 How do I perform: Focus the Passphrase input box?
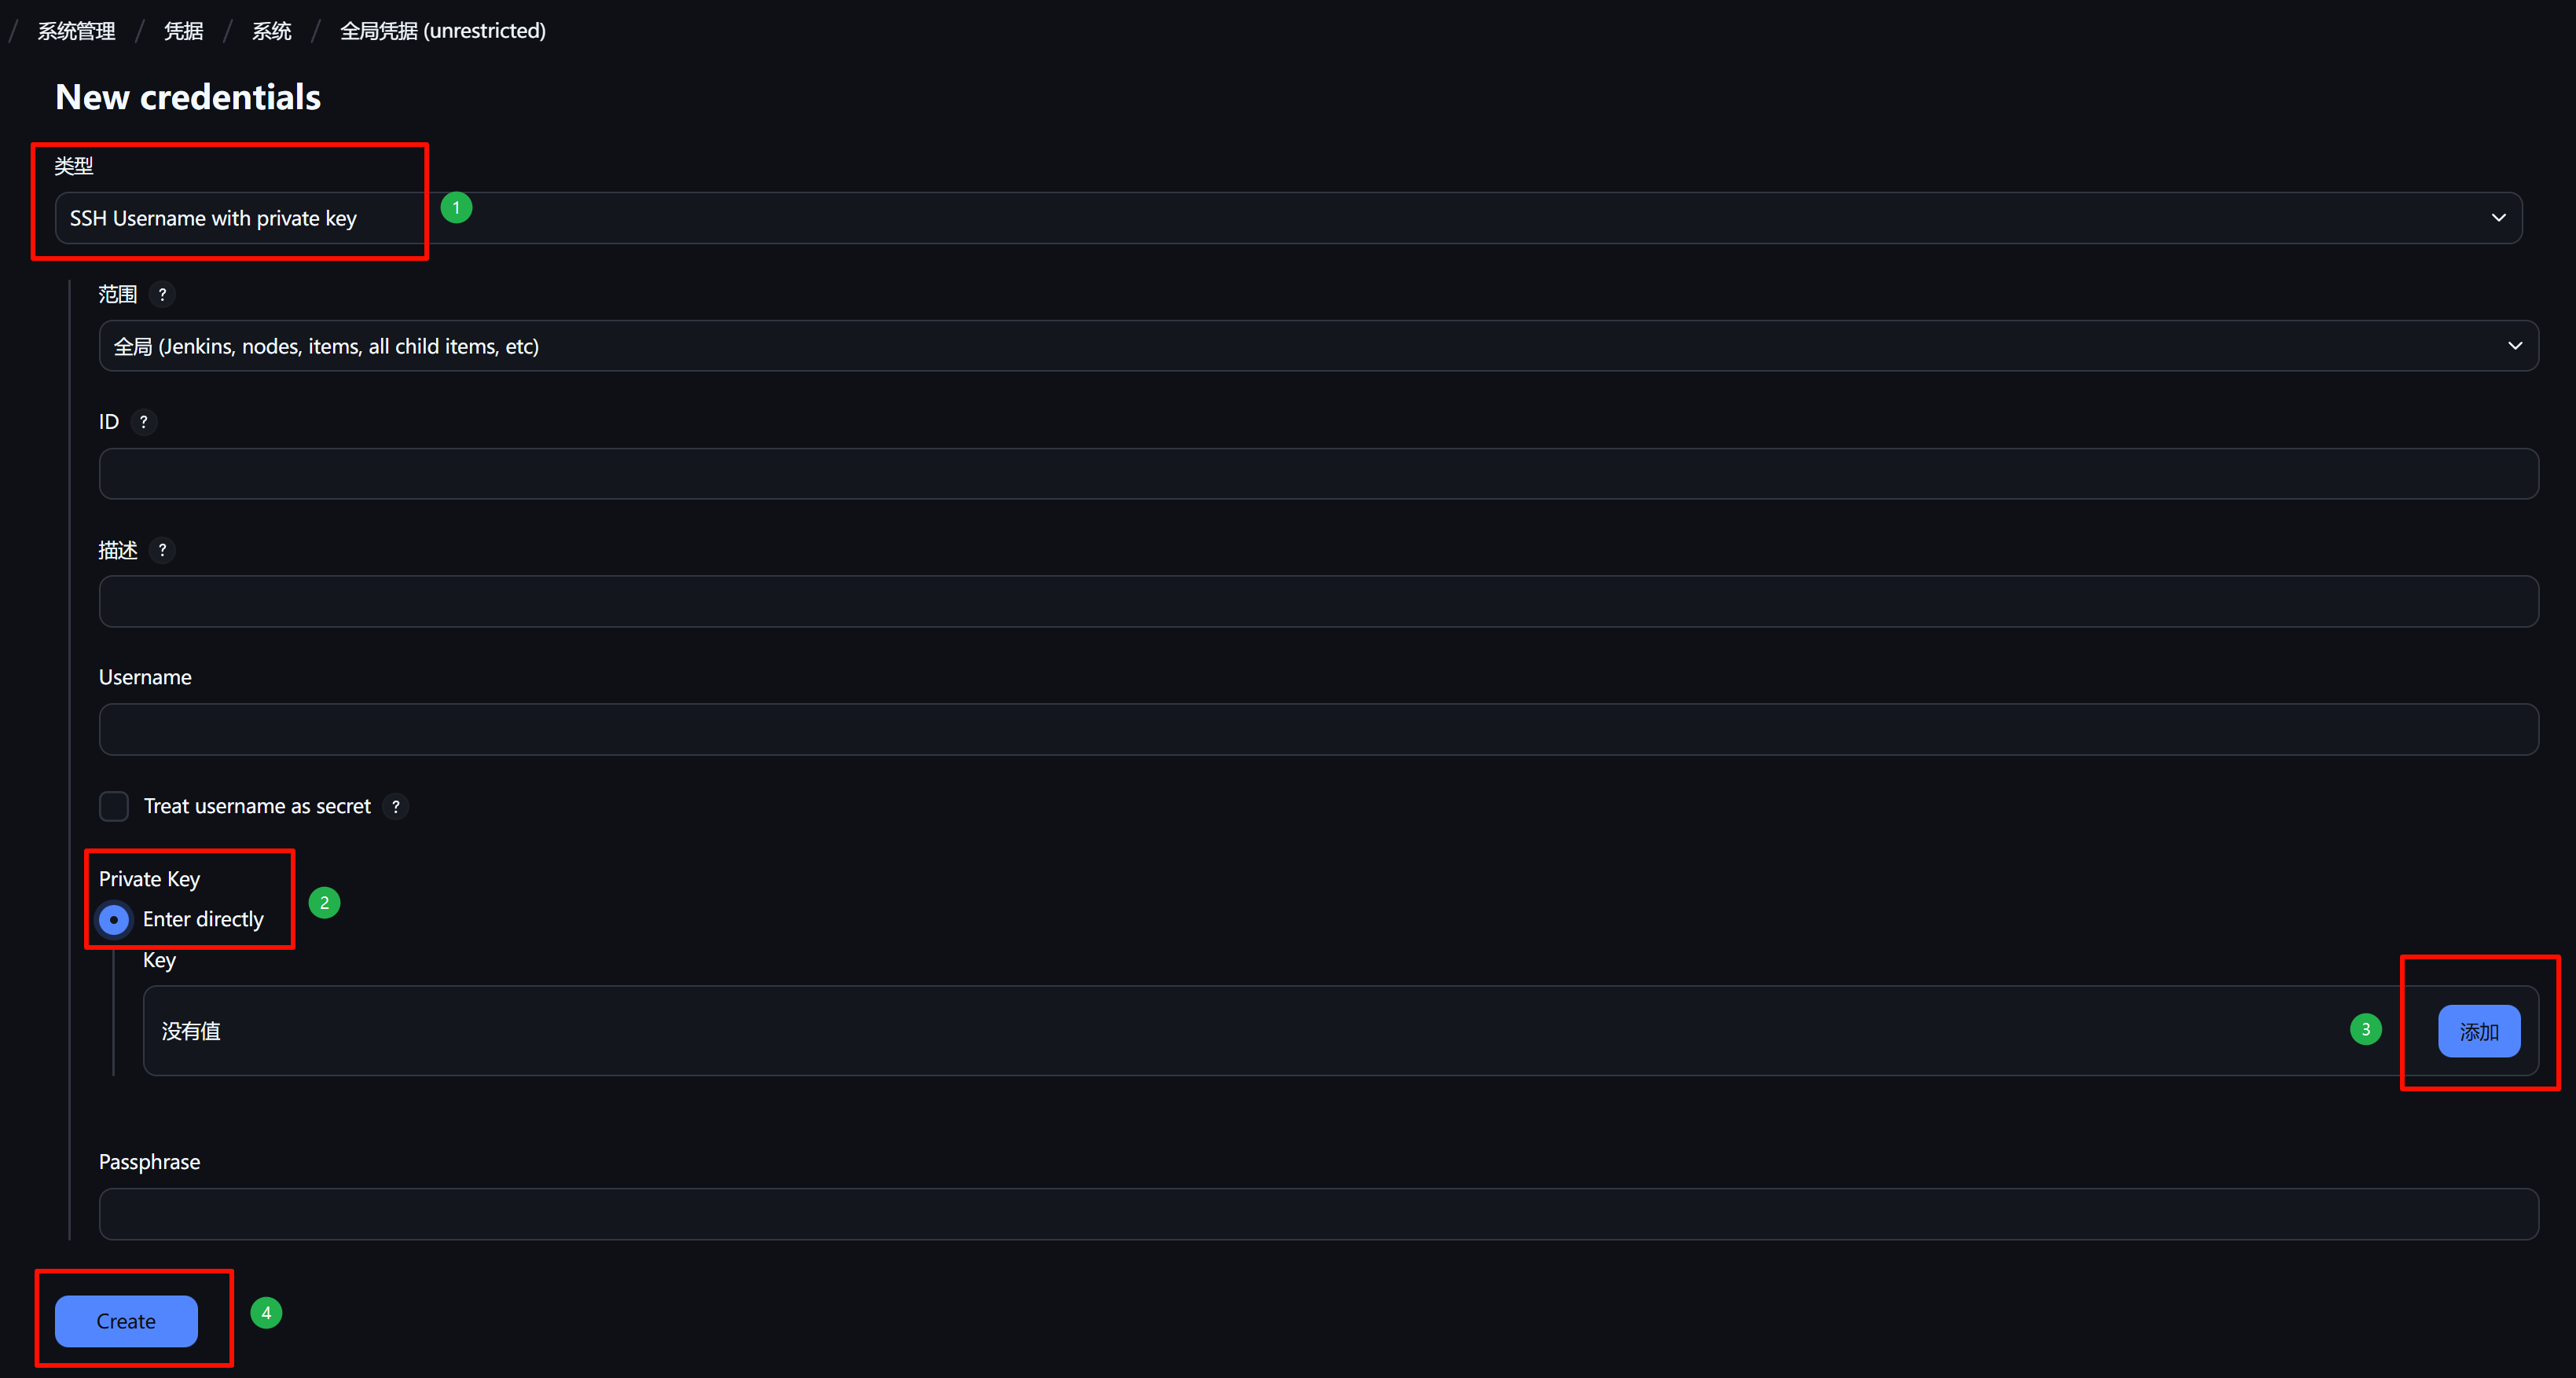(x=1318, y=1214)
